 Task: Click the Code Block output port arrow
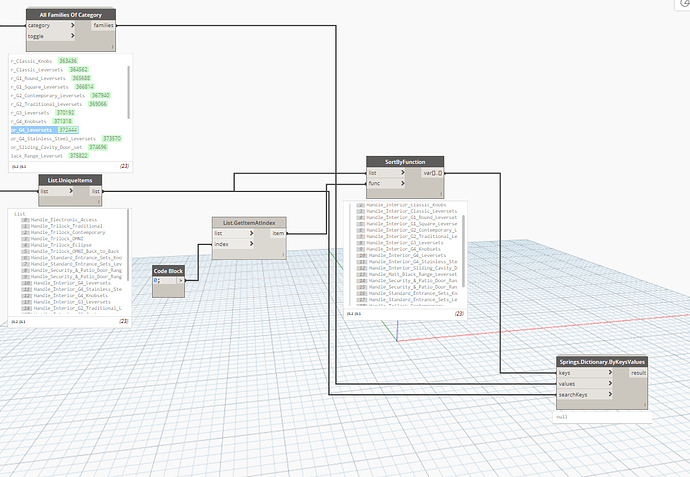tap(180, 280)
